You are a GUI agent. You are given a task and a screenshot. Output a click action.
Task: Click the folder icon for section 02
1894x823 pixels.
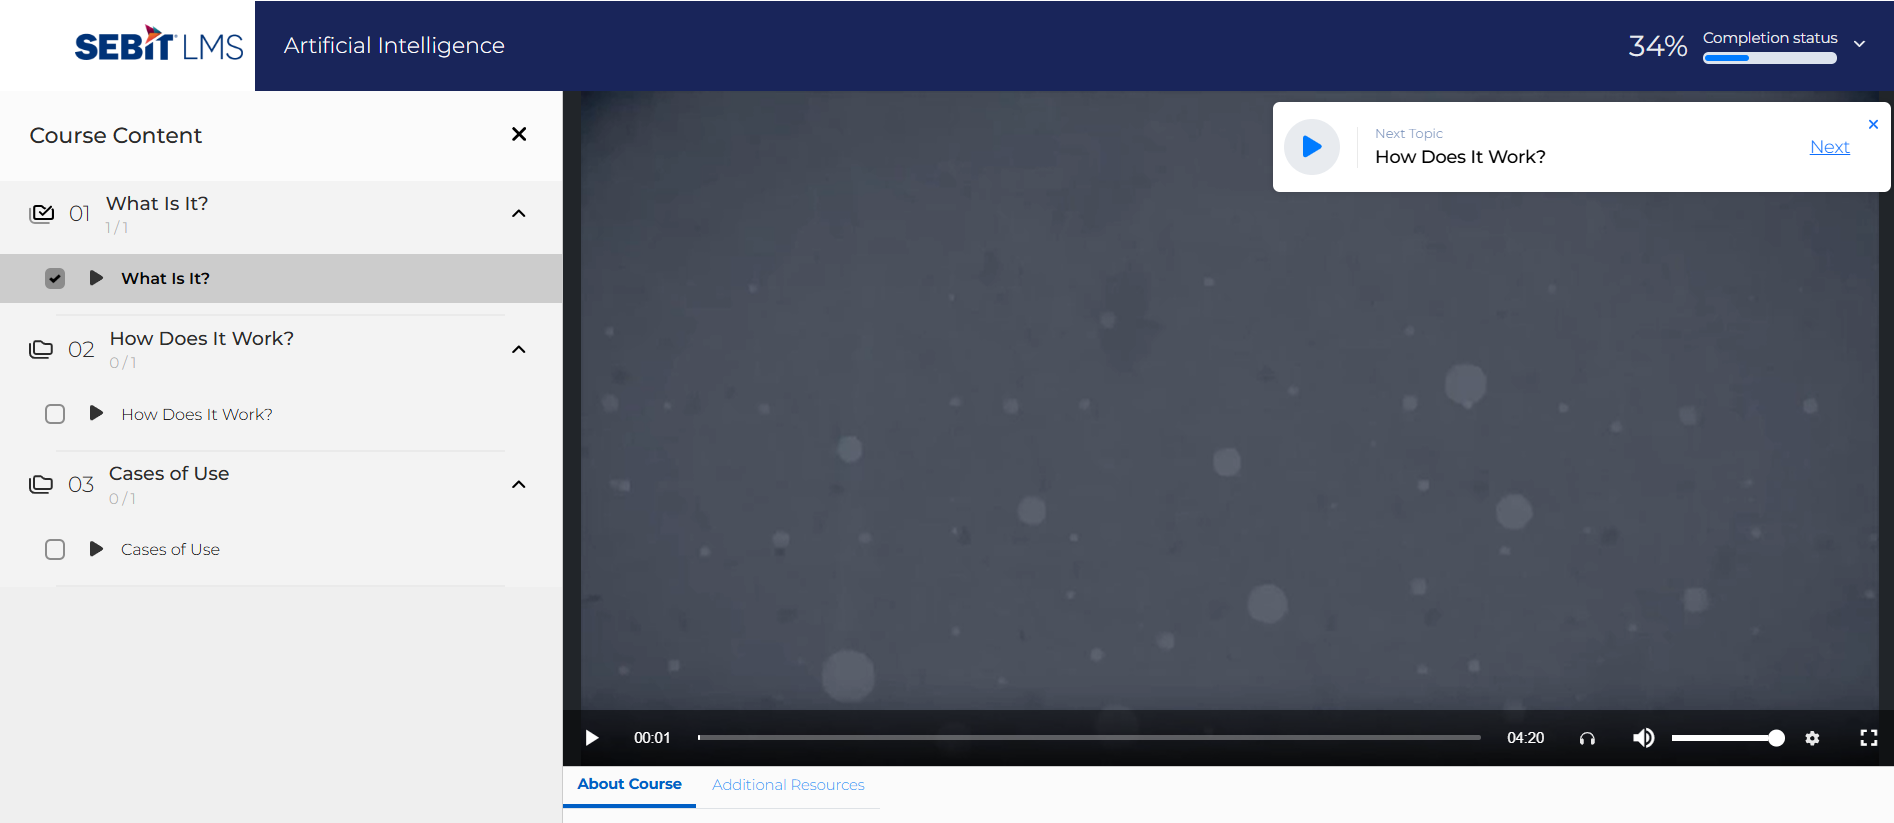pyautogui.click(x=41, y=349)
